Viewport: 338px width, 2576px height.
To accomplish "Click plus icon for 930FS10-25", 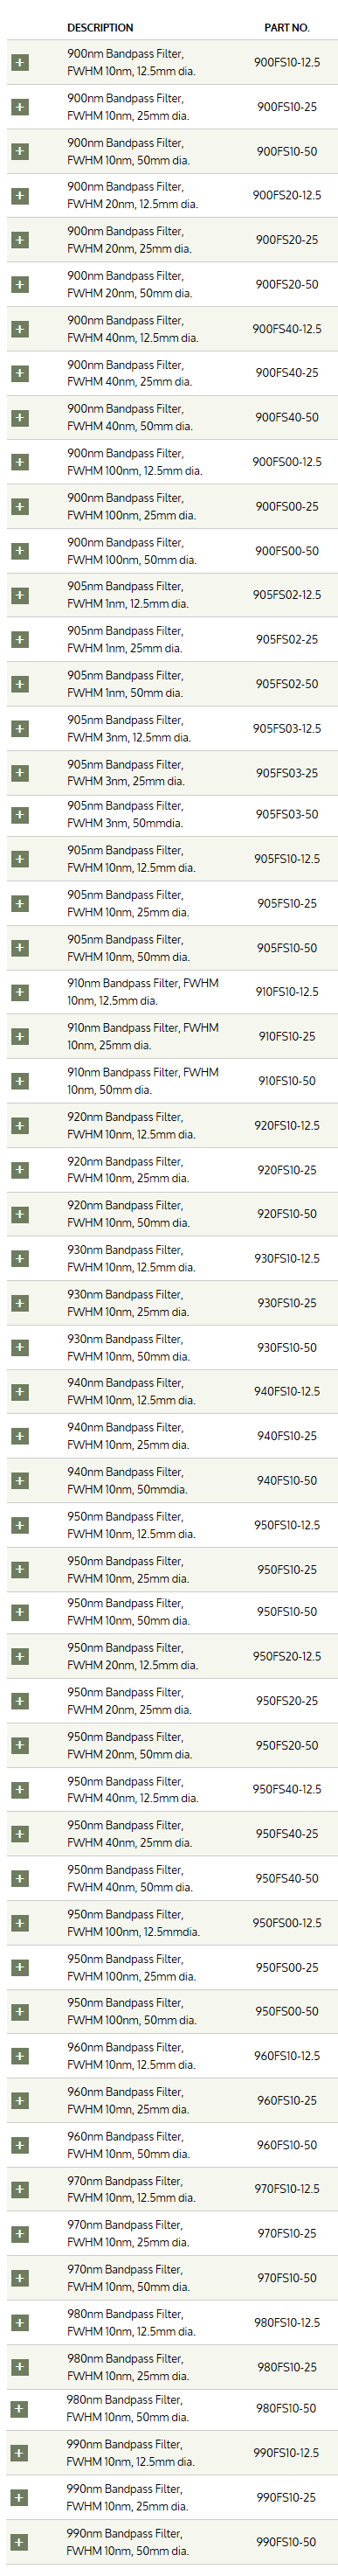I will click(19, 1303).
